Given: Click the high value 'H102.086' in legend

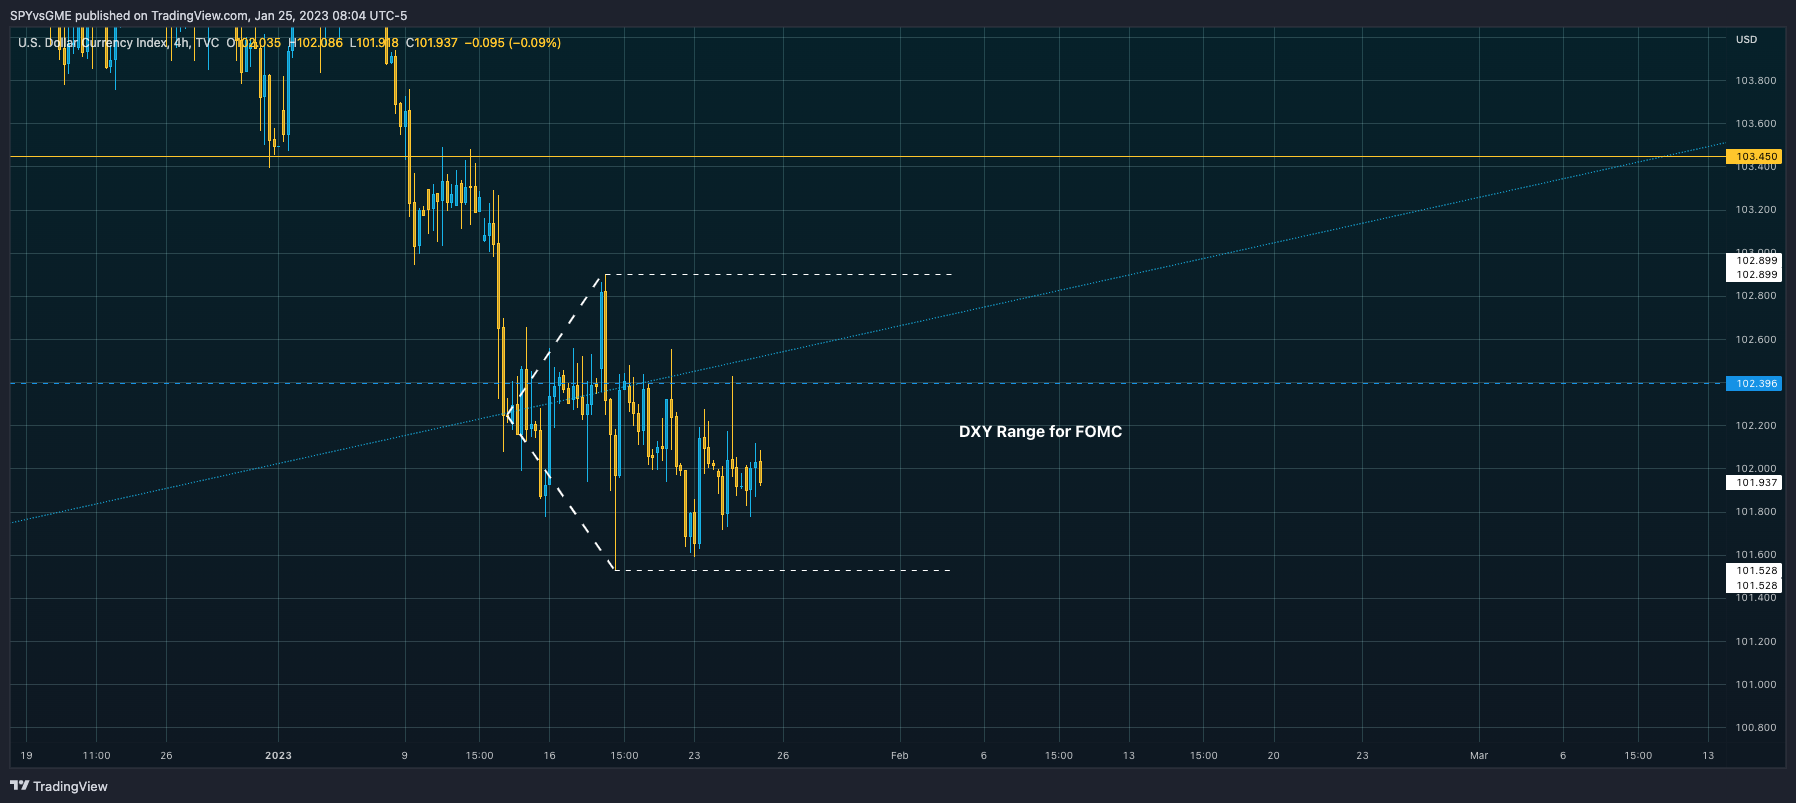Looking at the screenshot, I should (316, 43).
